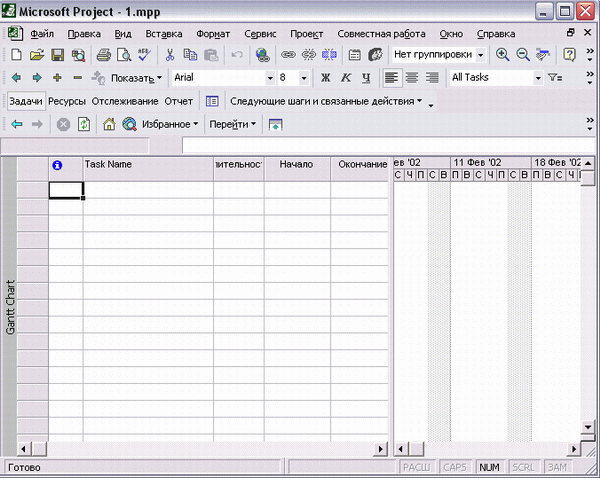Click the Начало column header
This screenshot has height=478, width=600.
pyautogui.click(x=297, y=169)
